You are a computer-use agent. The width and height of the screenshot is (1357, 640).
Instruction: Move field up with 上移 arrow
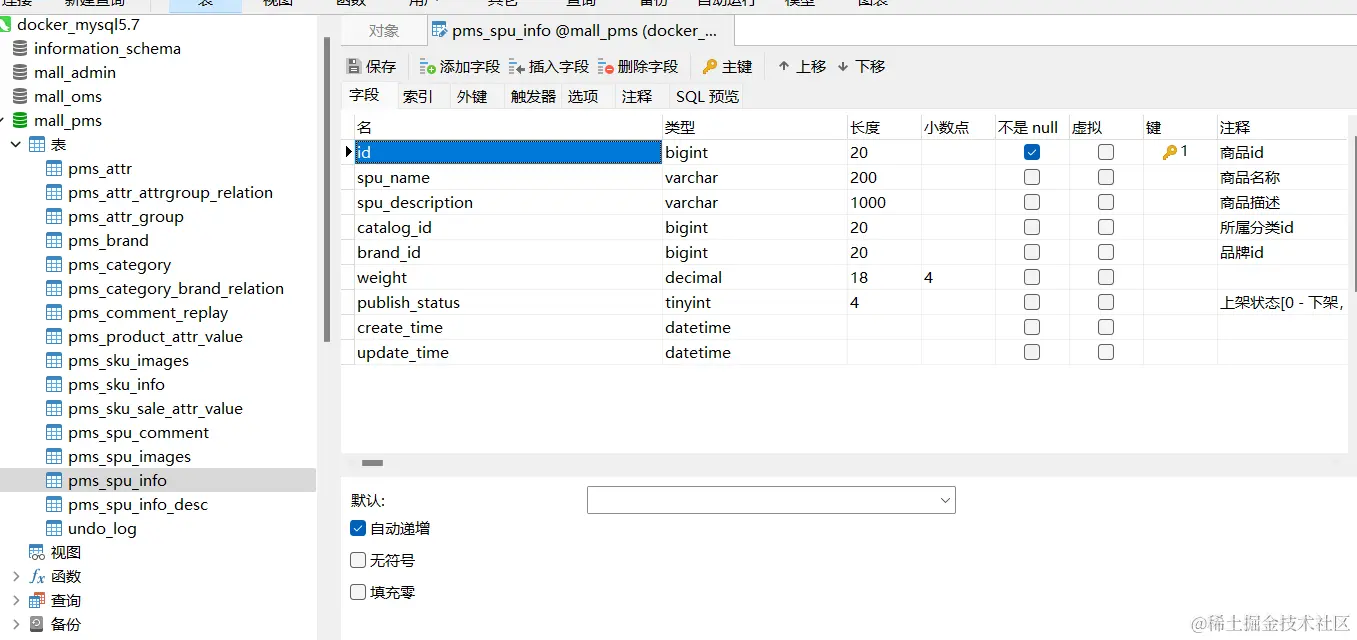(784, 66)
